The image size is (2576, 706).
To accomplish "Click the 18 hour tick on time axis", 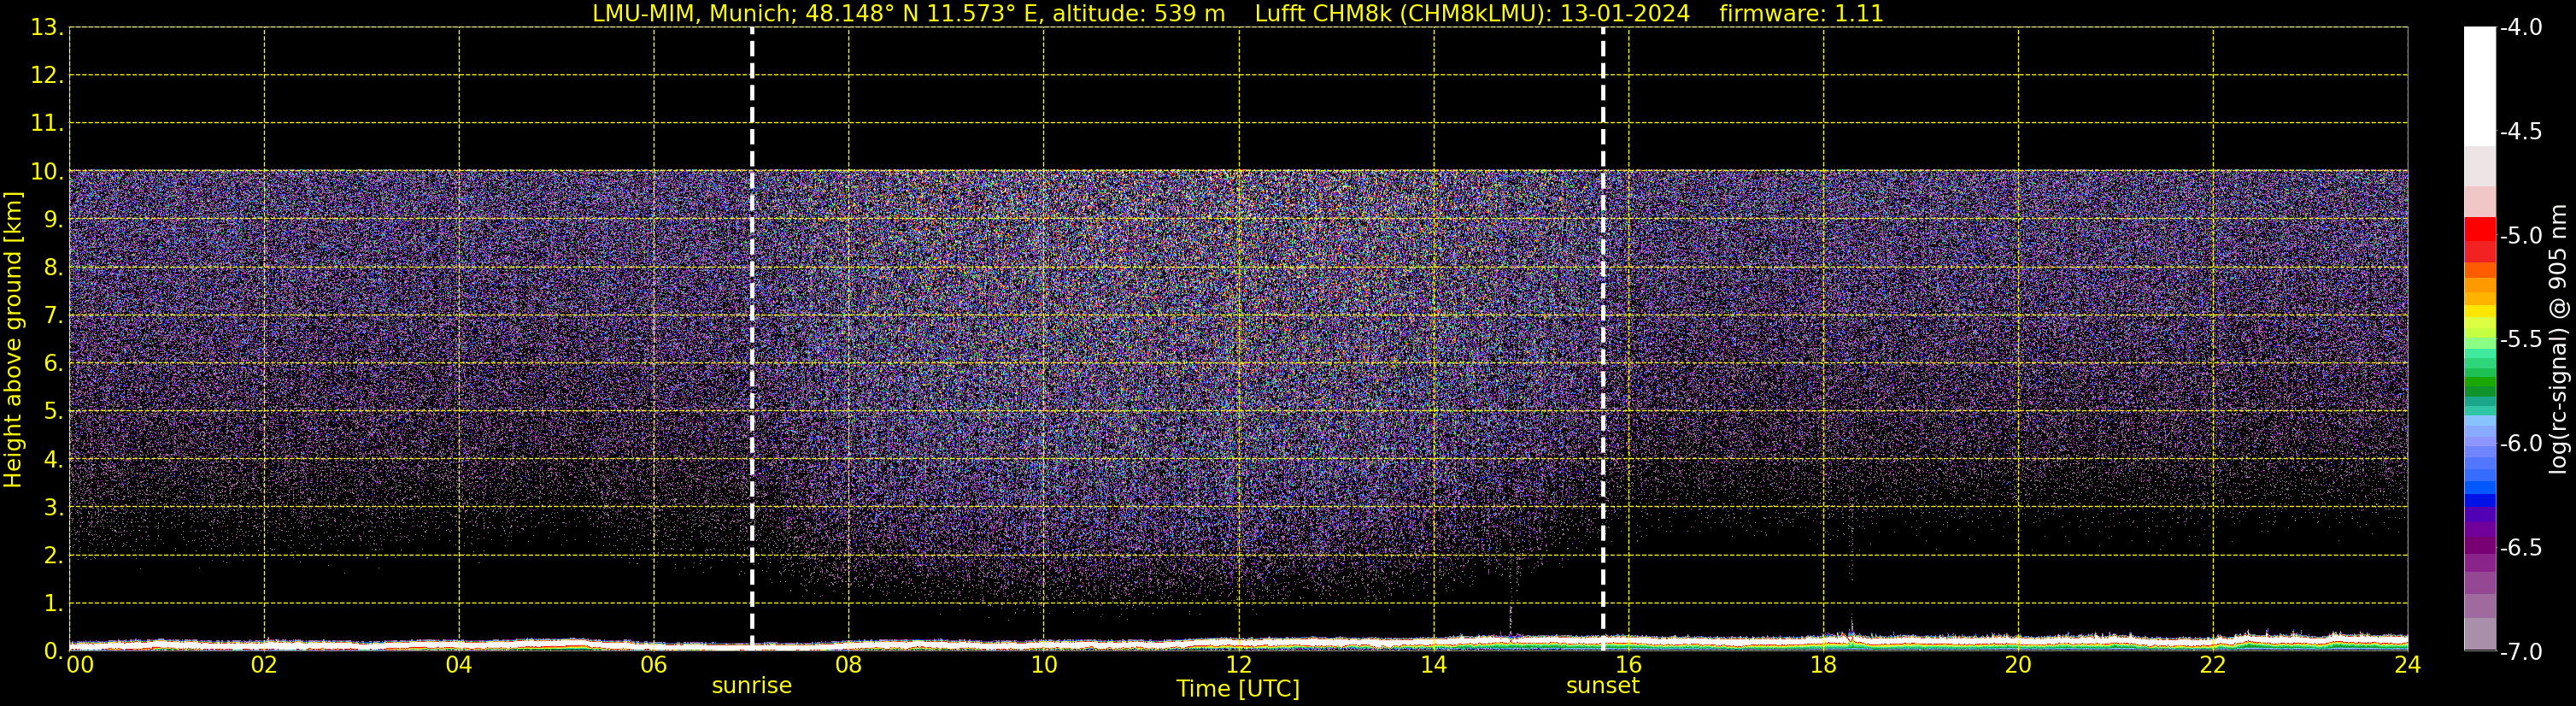I will pos(1823,665).
